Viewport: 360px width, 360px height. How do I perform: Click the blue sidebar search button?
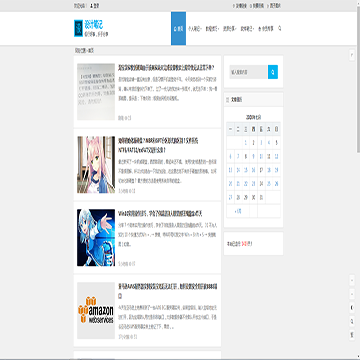(273, 72)
